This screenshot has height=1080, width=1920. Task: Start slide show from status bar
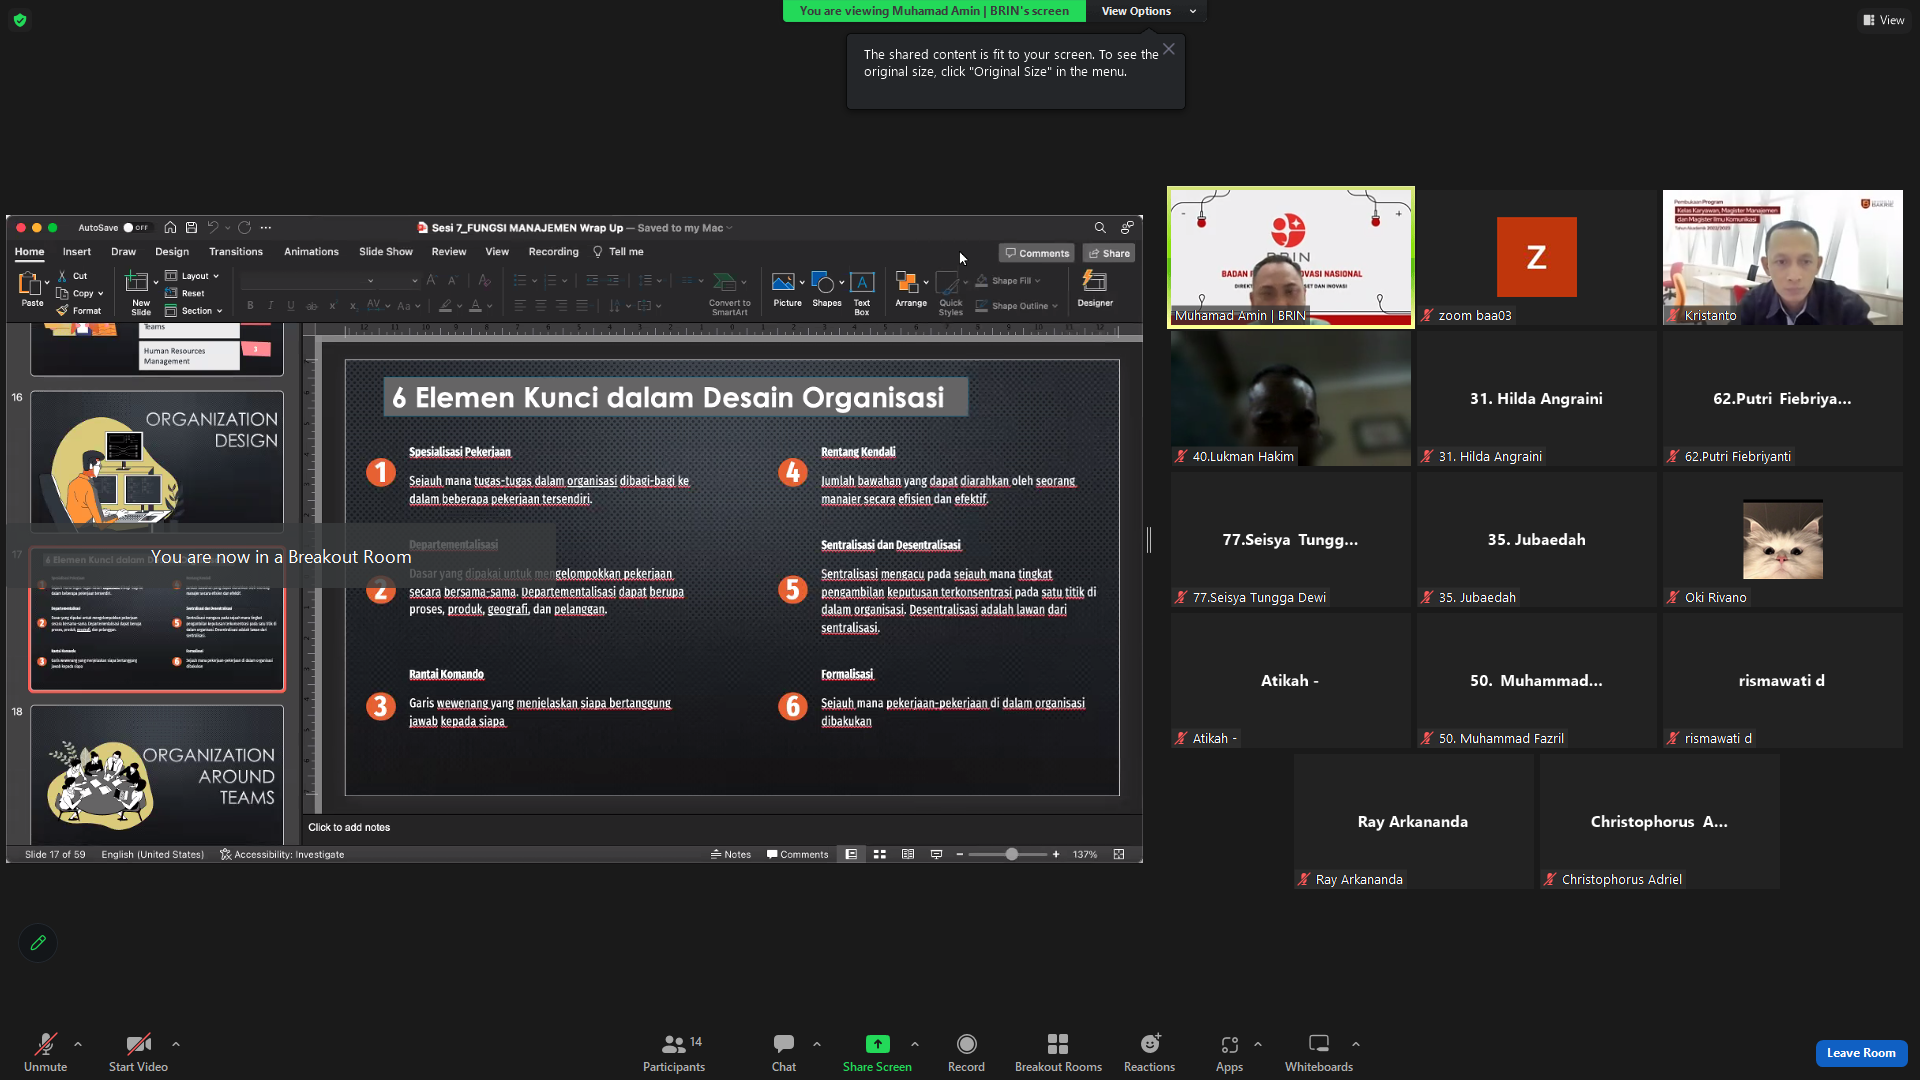(x=936, y=855)
